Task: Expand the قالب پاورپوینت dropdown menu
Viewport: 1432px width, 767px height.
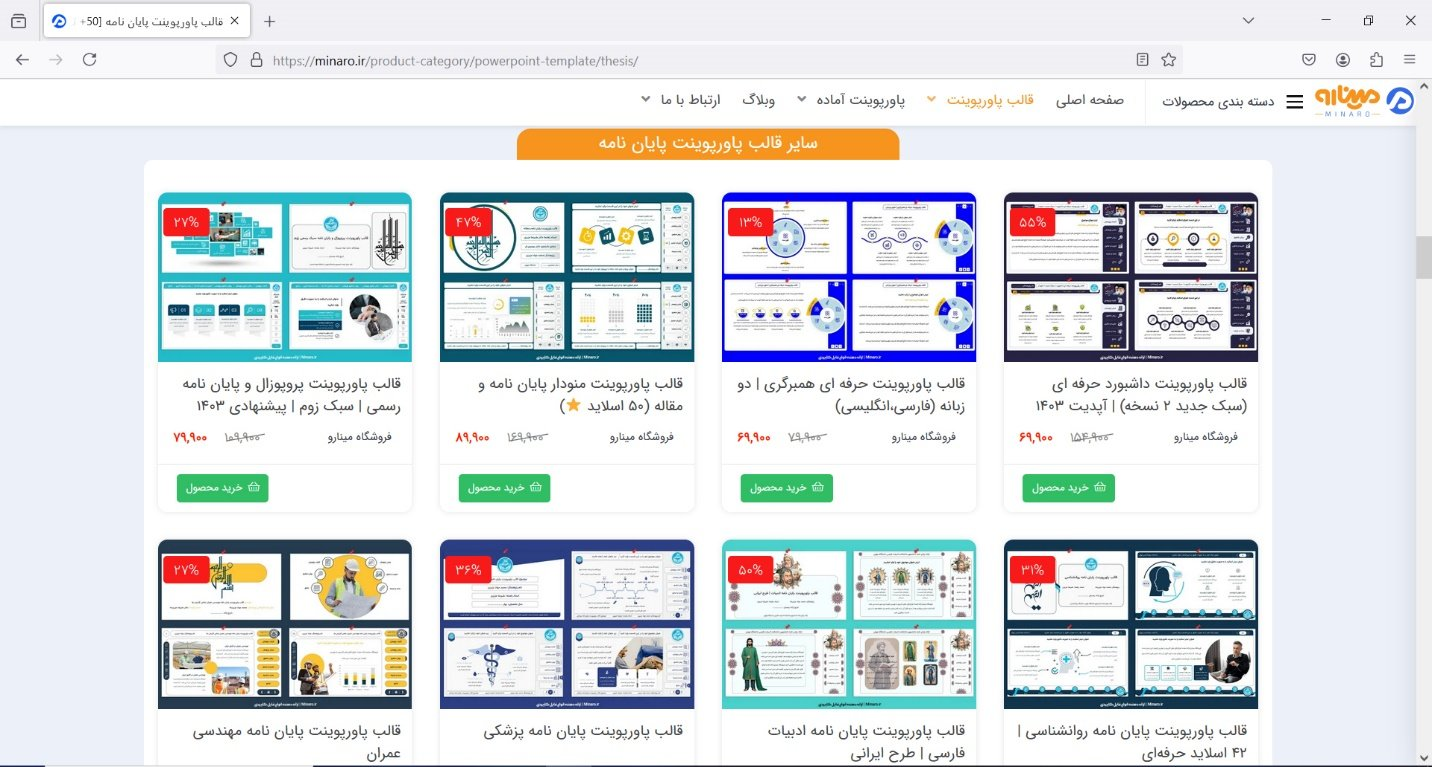Action: click(x=934, y=100)
